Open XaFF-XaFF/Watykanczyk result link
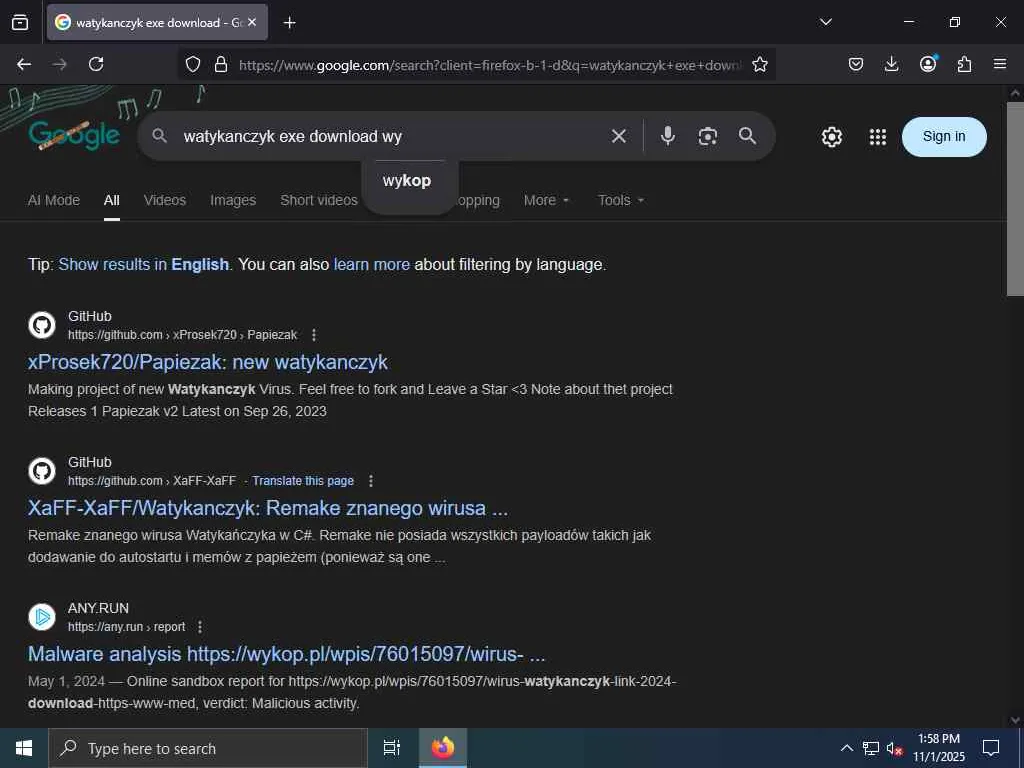The width and height of the screenshot is (1024, 768). click(268, 509)
